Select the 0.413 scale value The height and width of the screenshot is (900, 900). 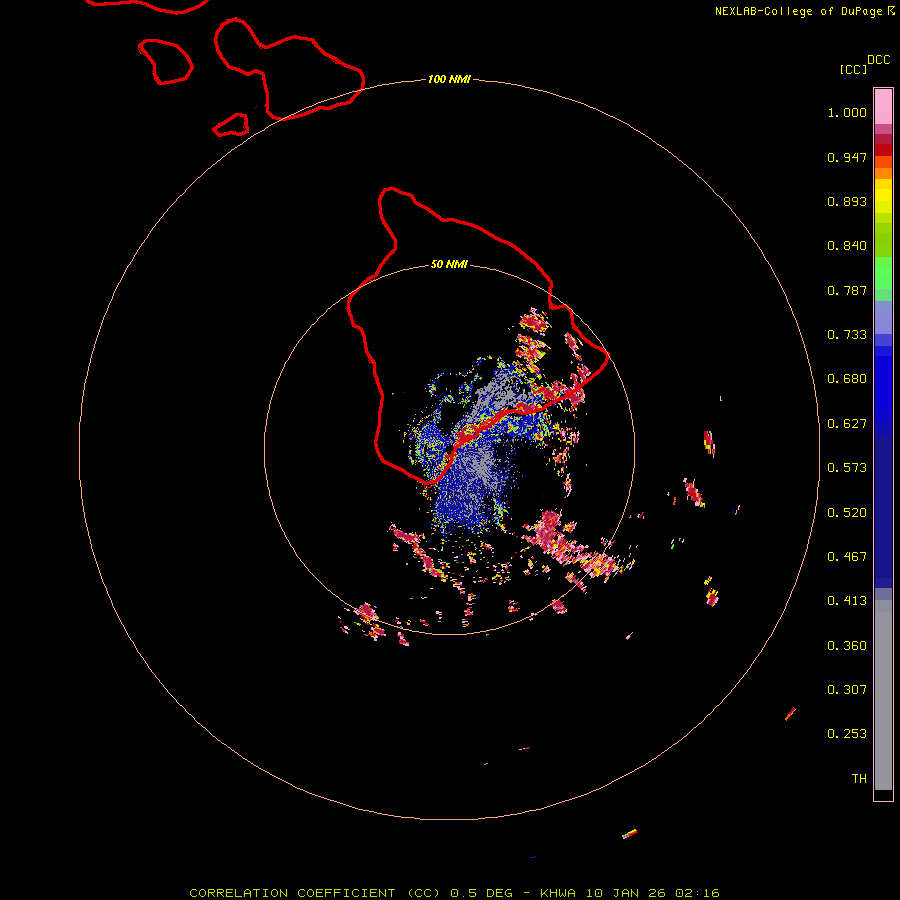pos(847,601)
